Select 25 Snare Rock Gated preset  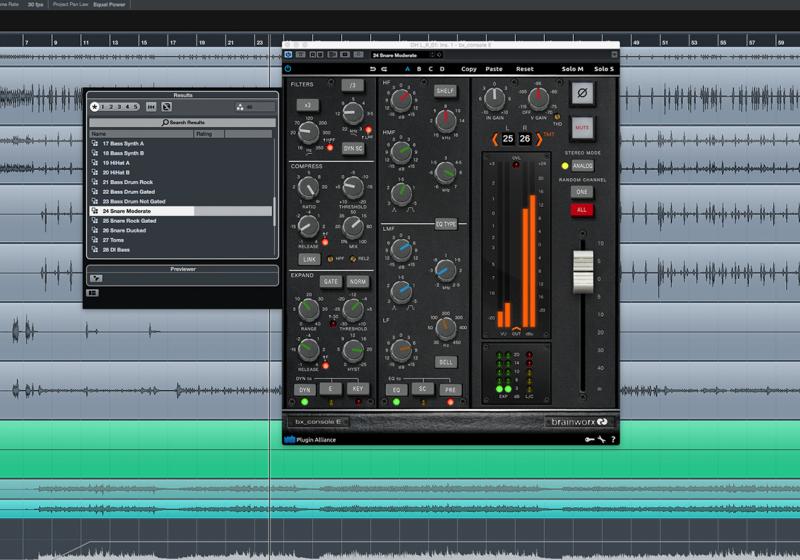pos(130,220)
